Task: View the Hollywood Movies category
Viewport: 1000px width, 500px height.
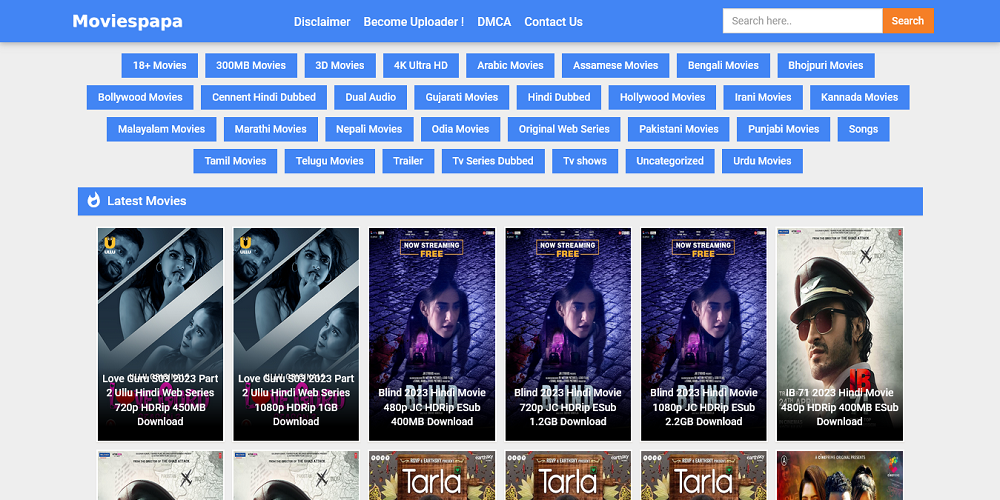Action: (x=663, y=97)
